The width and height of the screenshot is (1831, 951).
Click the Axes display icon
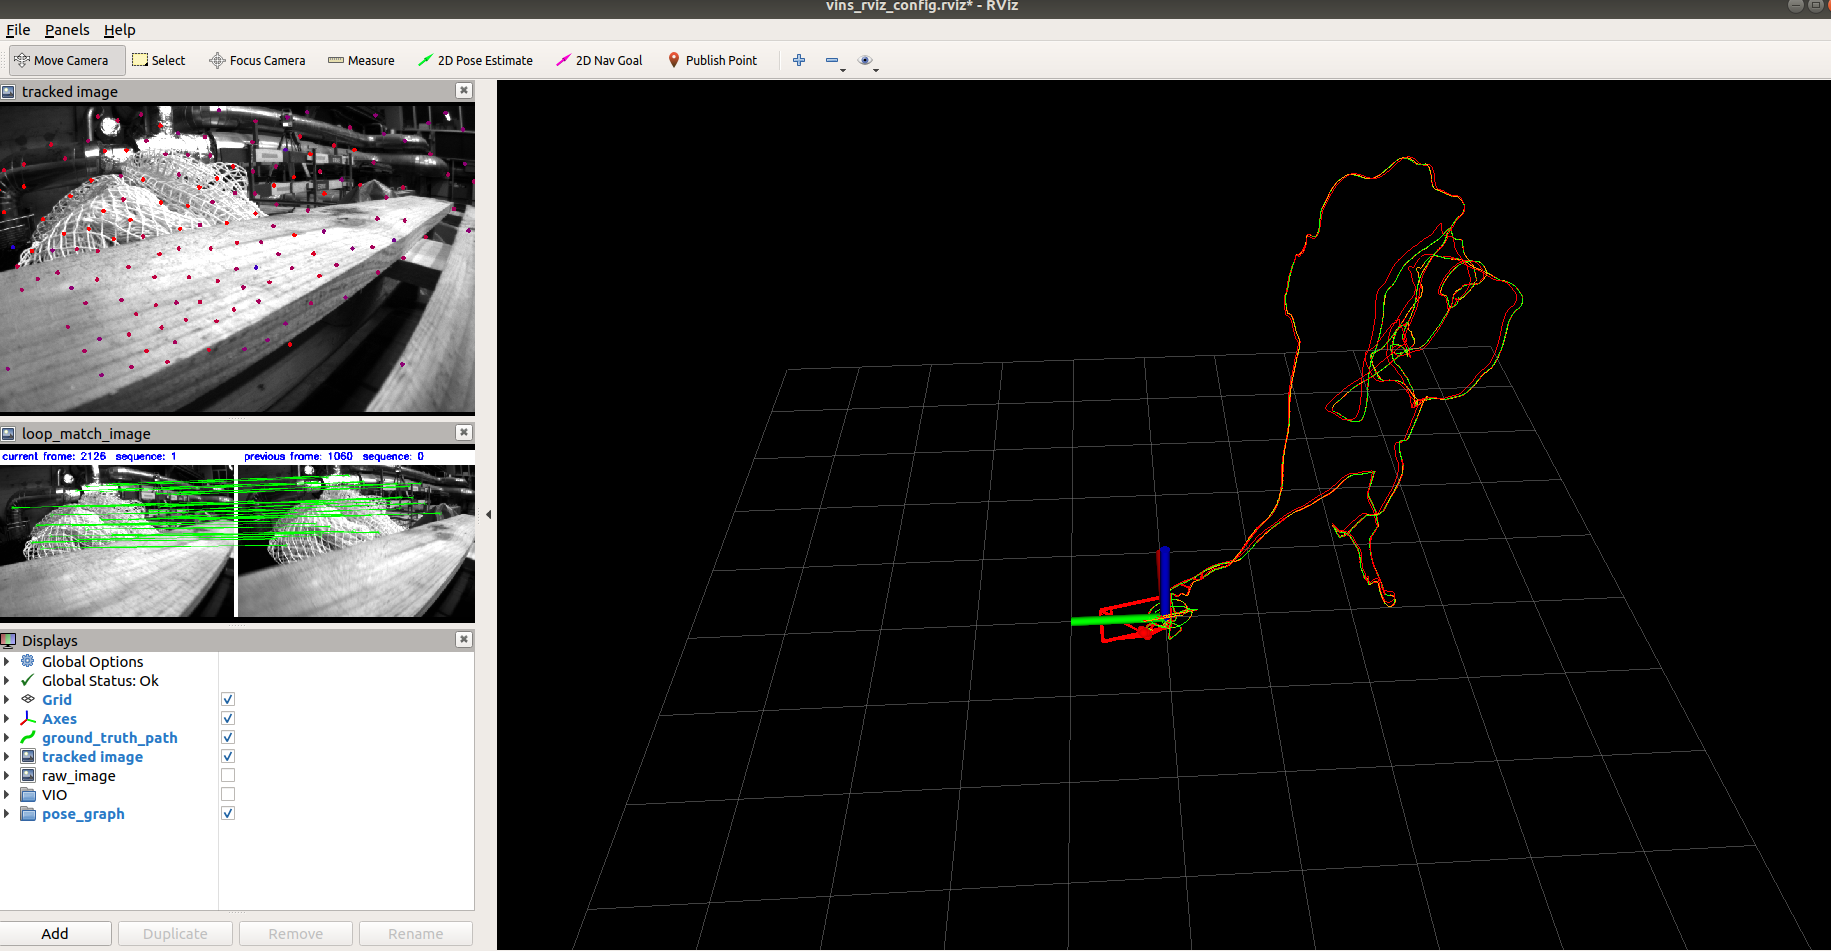(x=28, y=718)
